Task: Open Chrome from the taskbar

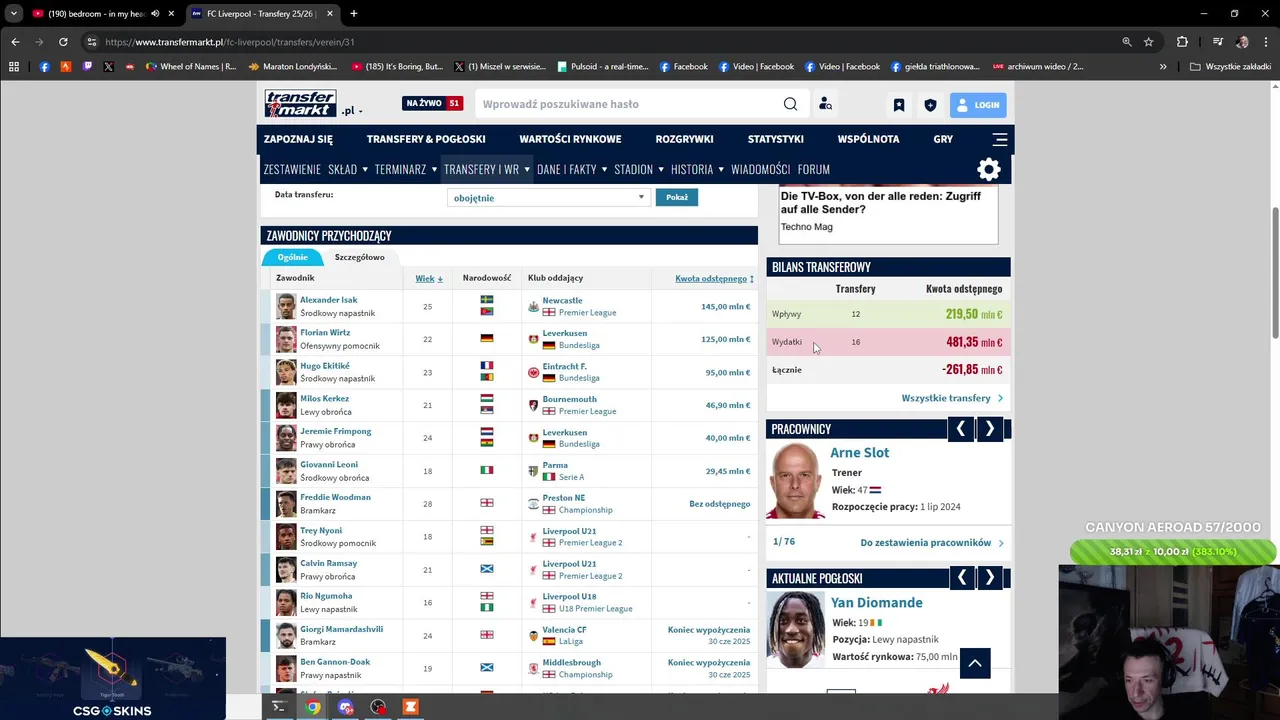Action: point(313,707)
